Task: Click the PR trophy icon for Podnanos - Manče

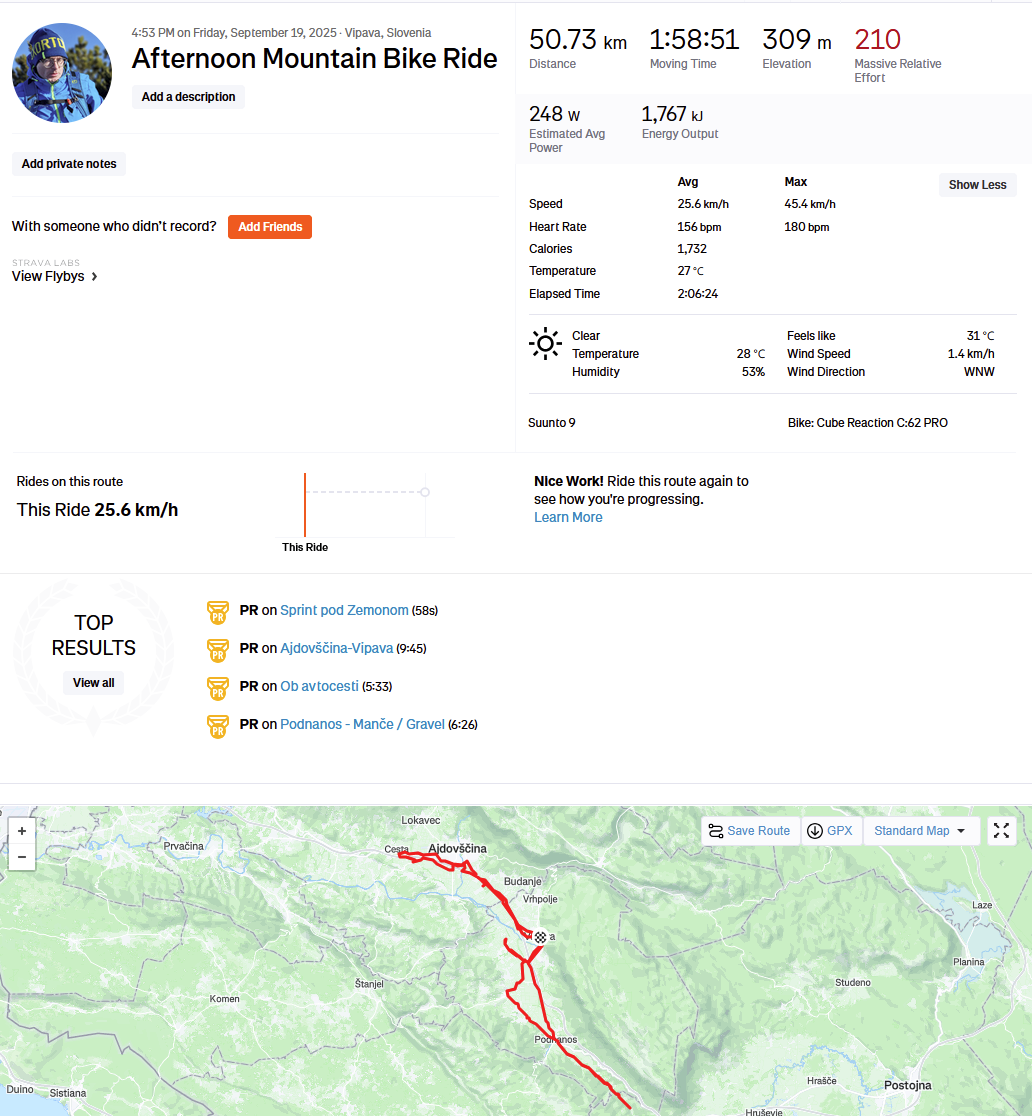Action: [218, 725]
